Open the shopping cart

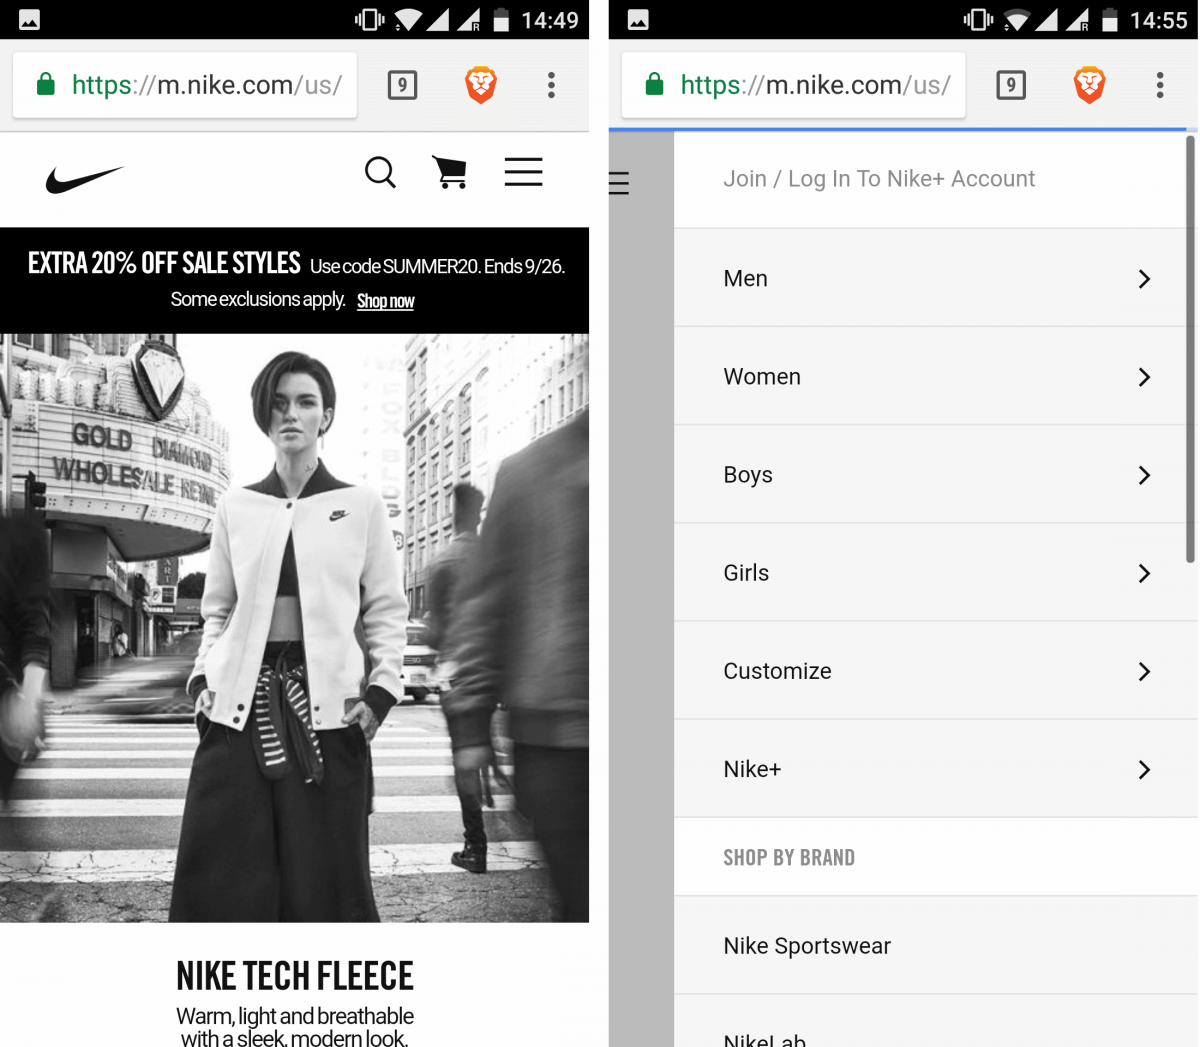pos(450,173)
